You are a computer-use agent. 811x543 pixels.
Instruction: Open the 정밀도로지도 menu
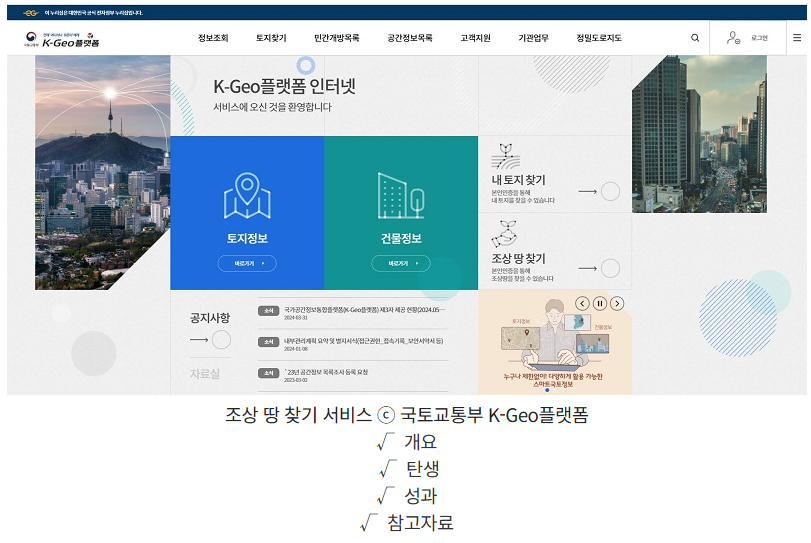click(x=599, y=38)
